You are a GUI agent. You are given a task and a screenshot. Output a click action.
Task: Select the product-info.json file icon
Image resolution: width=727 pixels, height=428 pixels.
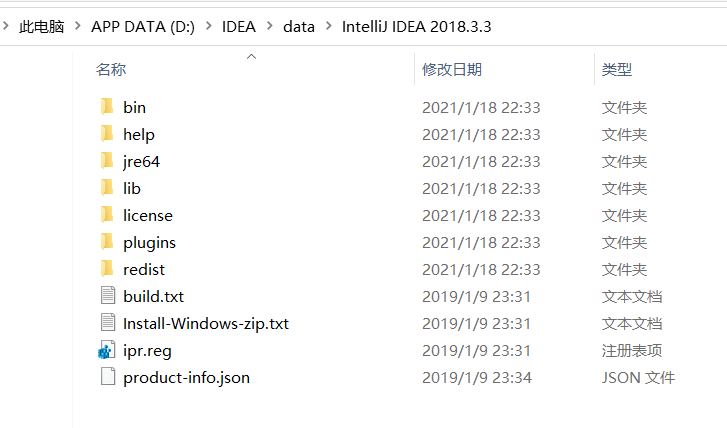108,377
